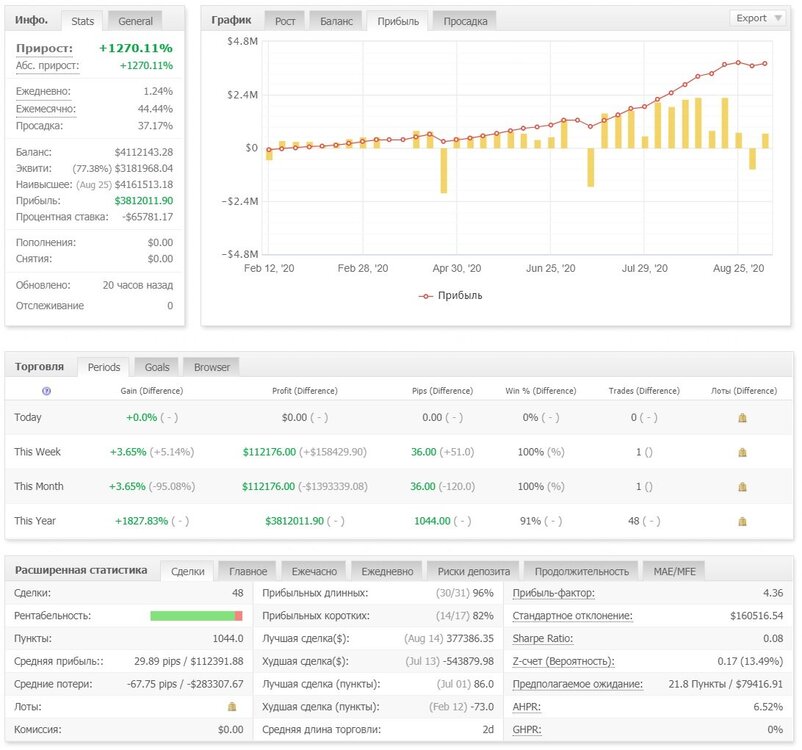This screenshot has height=750, width=802.
Task: Click the lots lock icon in This Year row
Action: pos(742,521)
